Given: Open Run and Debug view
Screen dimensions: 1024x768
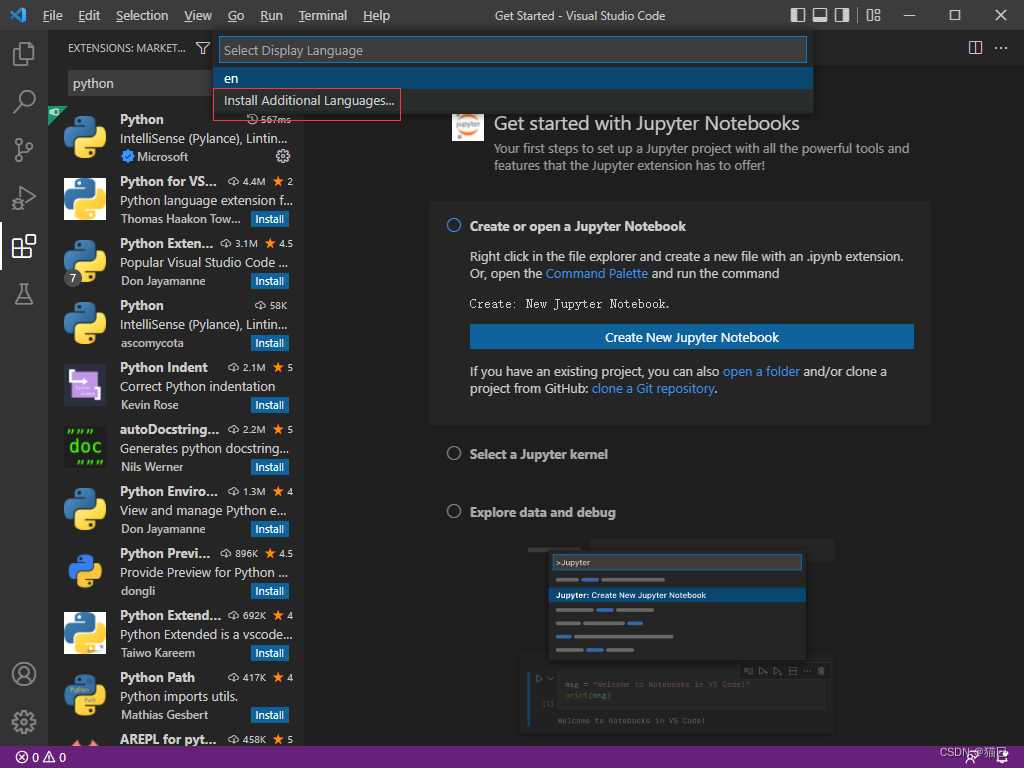Looking at the screenshot, I should 24,198.
